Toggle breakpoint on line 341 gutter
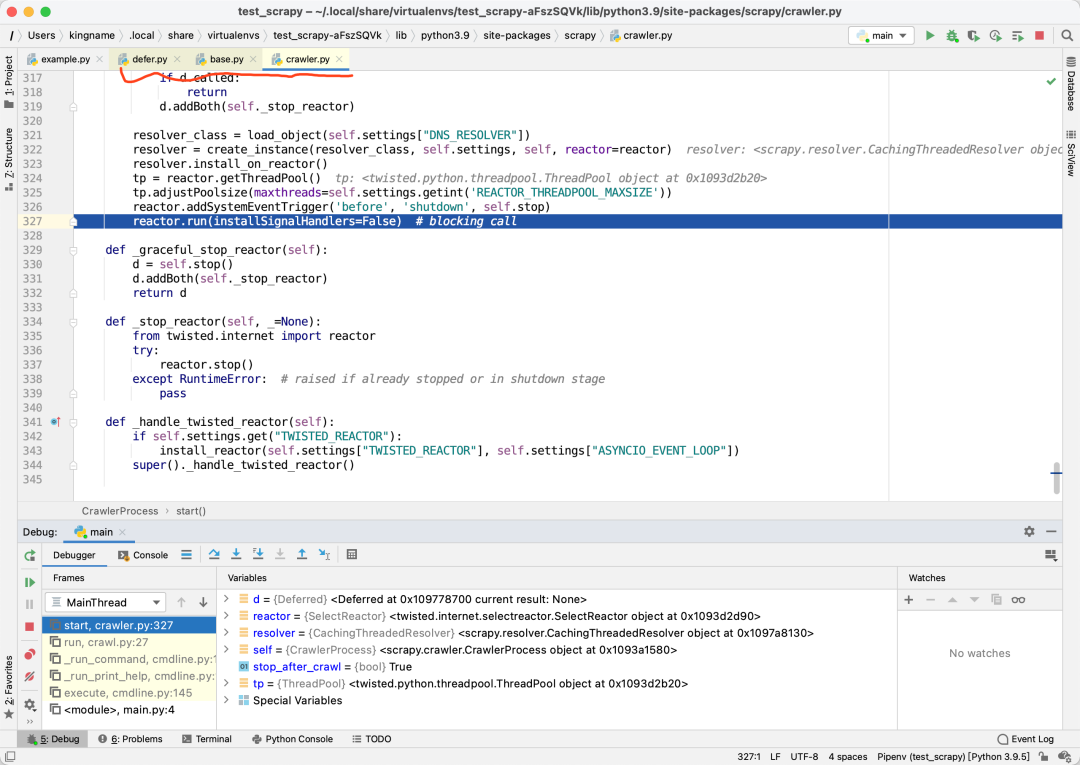Viewport: 1080px width, 765px height. (56, 422)
